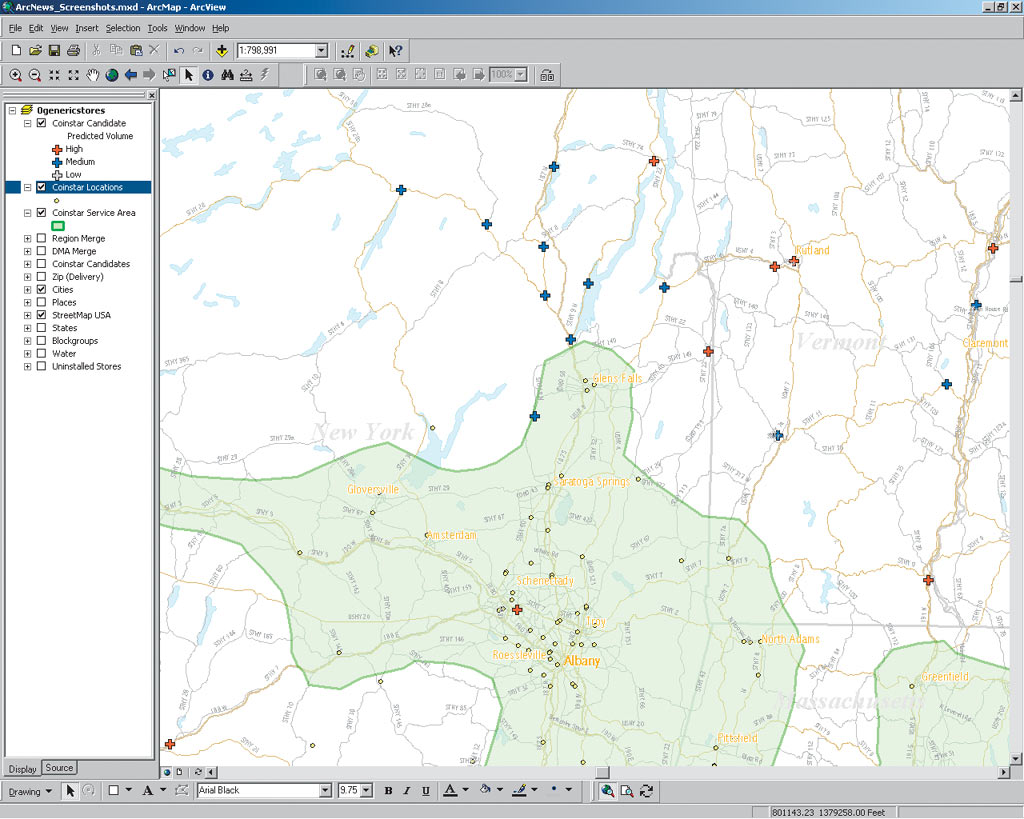Open the Find binoculars tool
The width and height of the screenshot is (1024, 819).
coord(227,75)
